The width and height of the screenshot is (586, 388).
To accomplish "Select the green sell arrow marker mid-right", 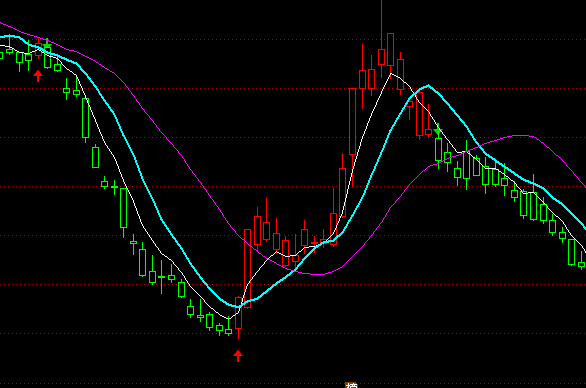I will pos(438,130).
